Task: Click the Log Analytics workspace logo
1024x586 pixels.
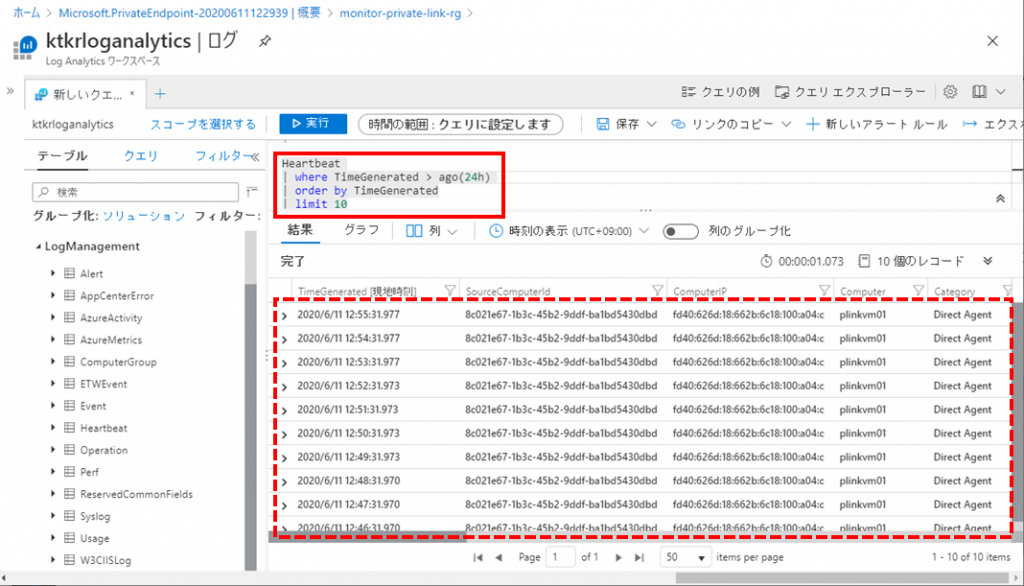Action: 24,48
